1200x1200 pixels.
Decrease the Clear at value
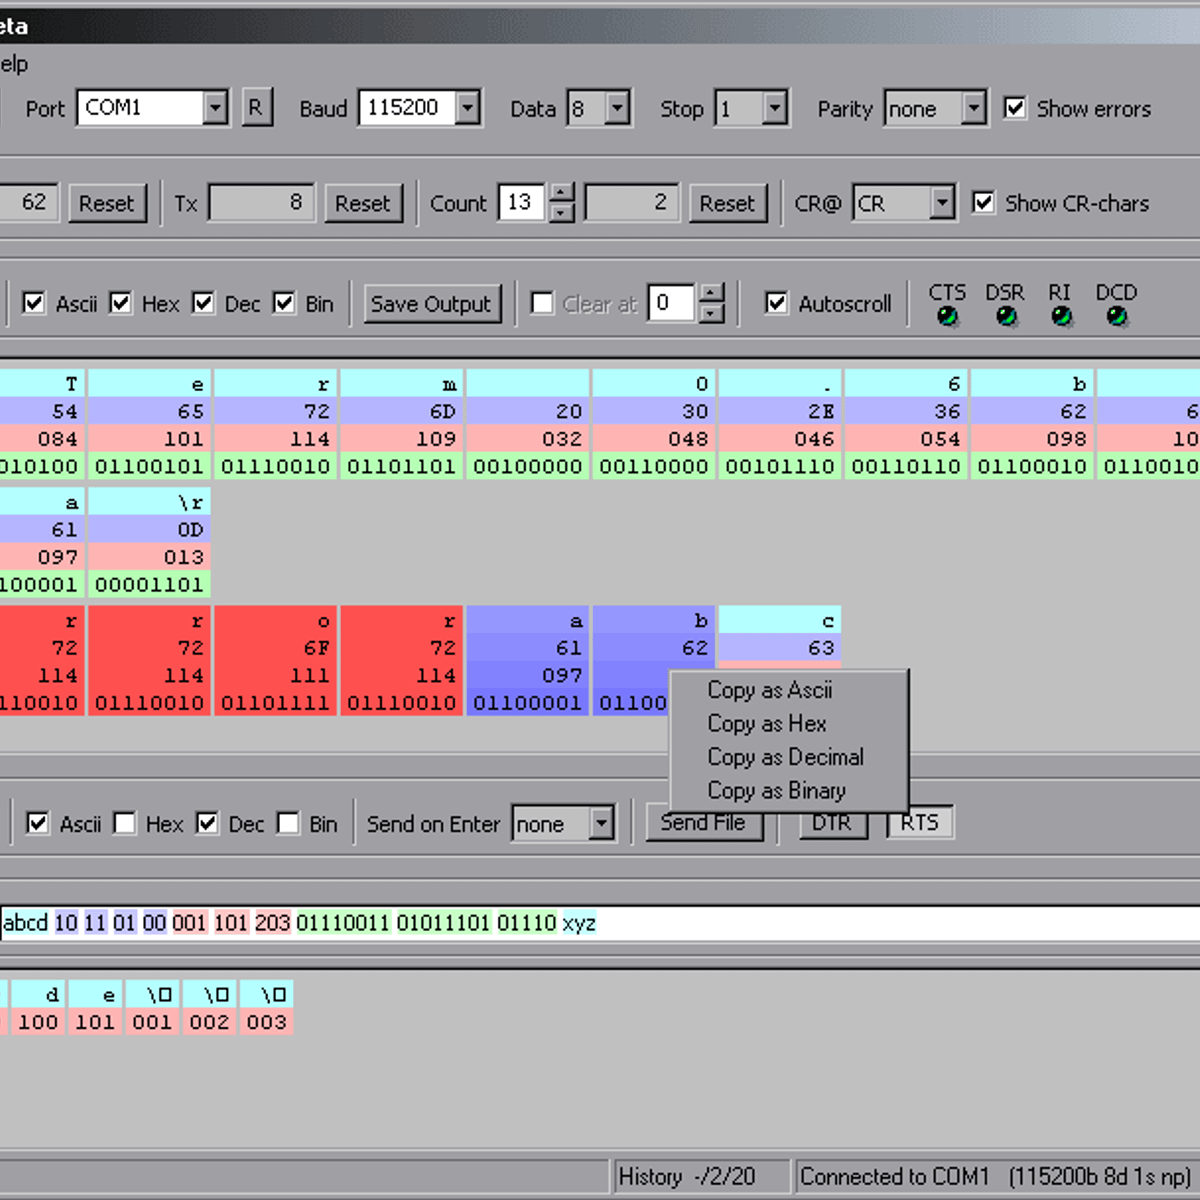point(710,313)
